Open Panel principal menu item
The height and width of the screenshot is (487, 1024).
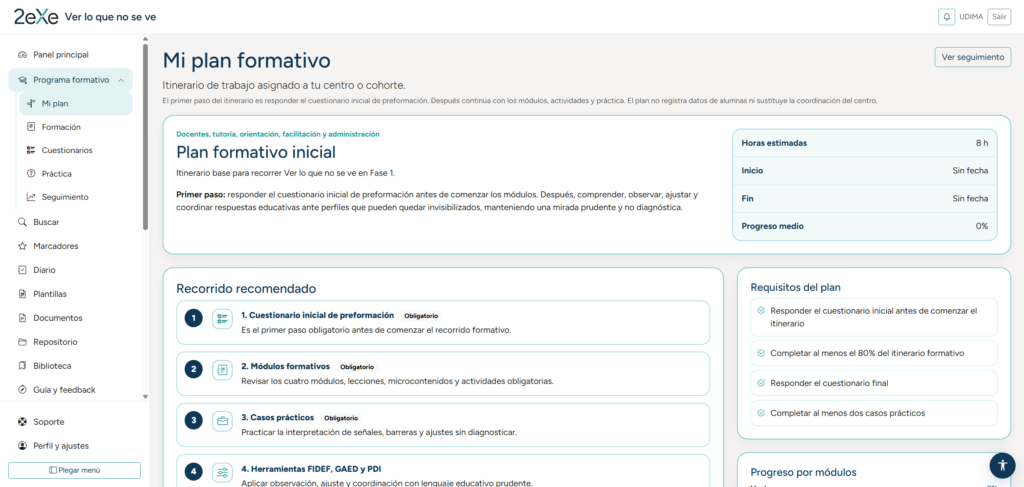(71, 55)
